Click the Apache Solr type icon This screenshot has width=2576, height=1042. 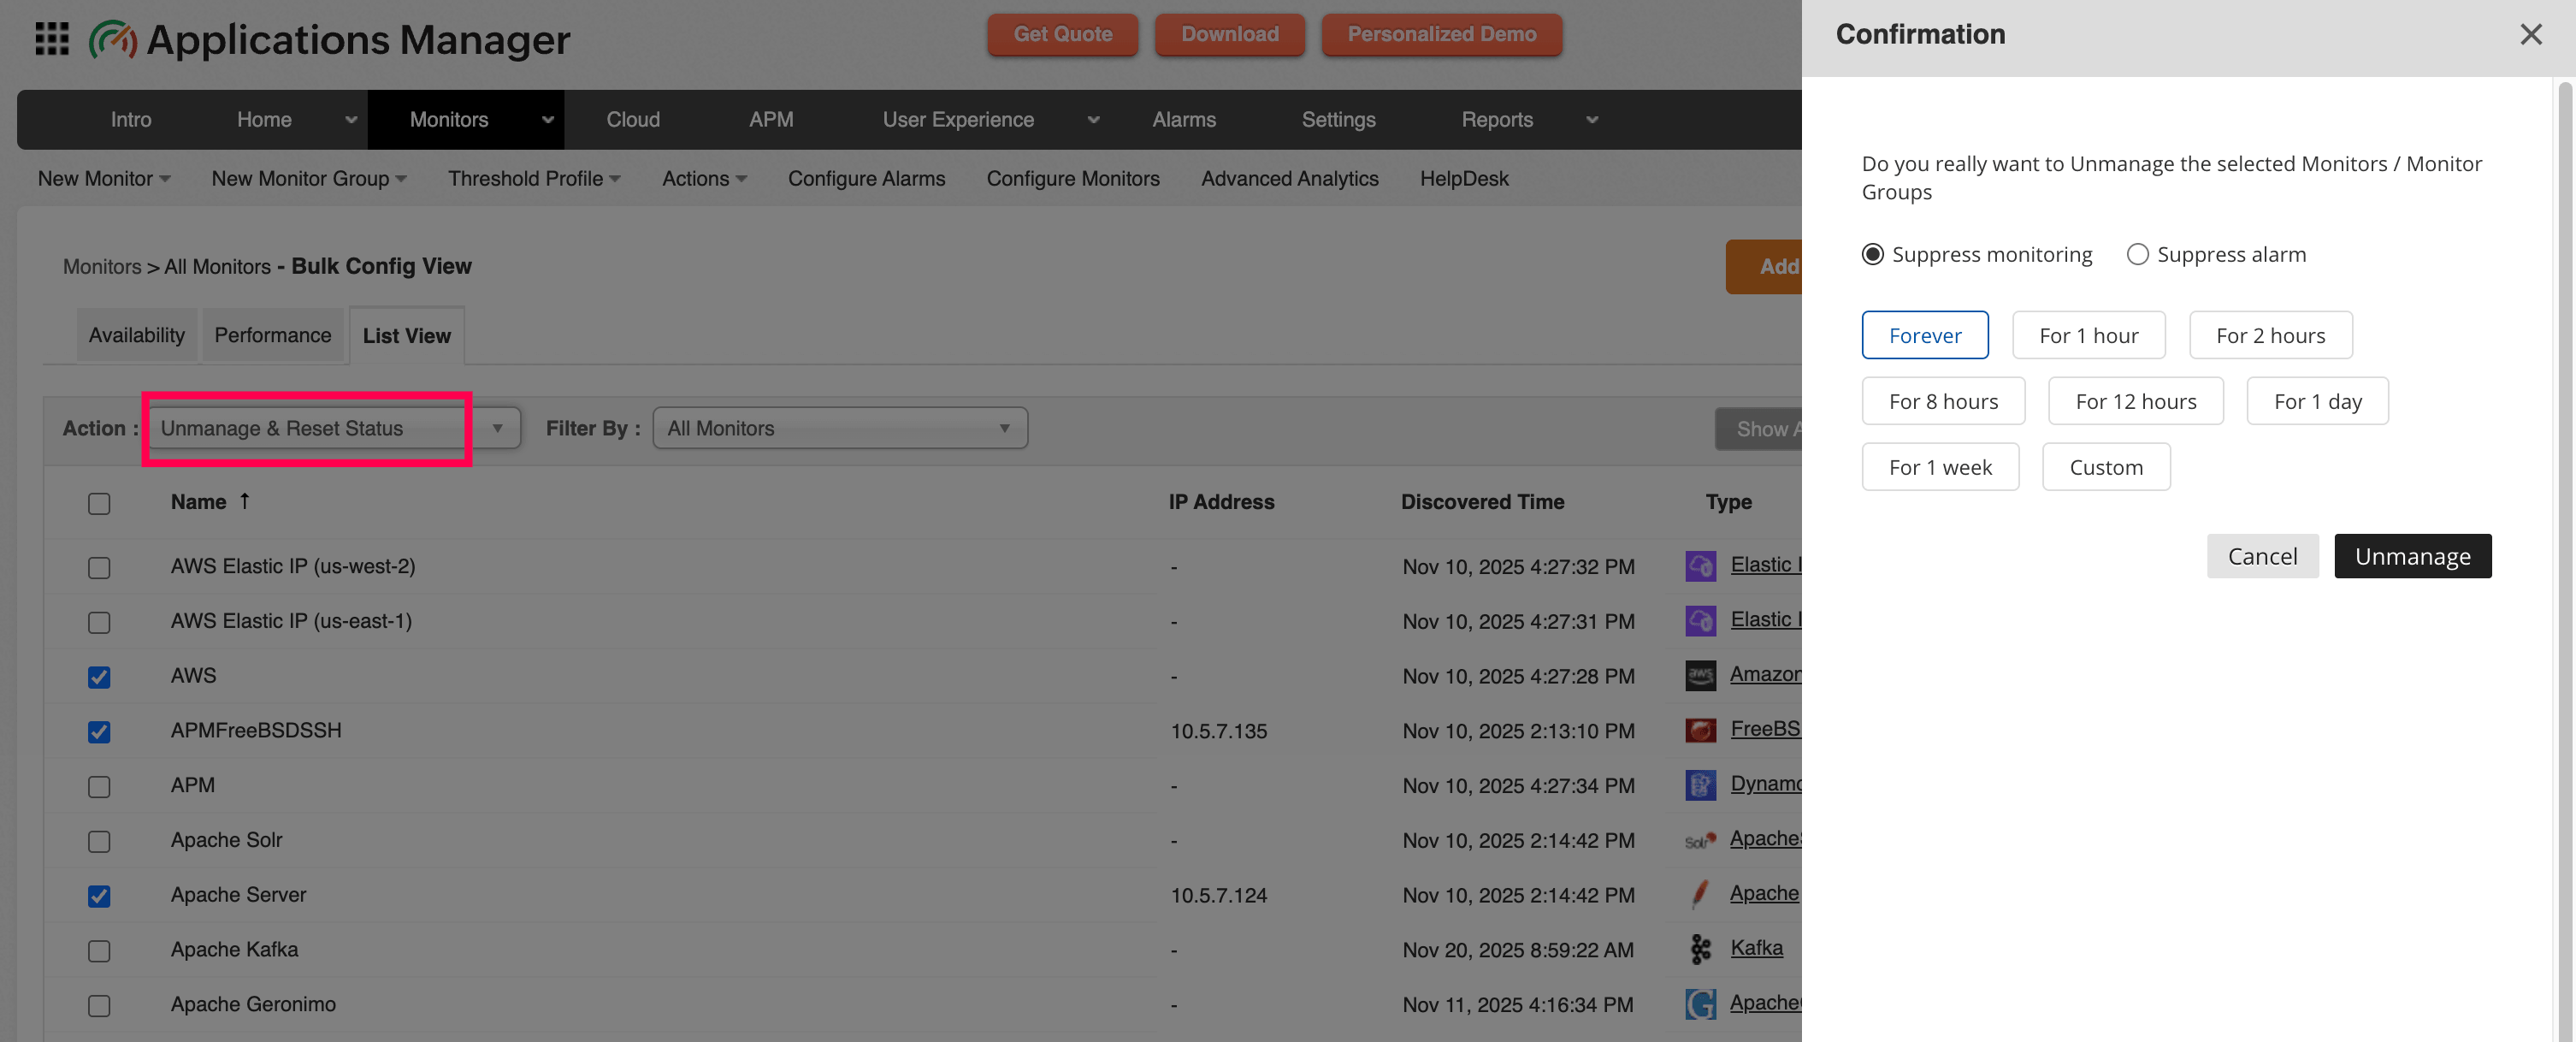tap(1700, 840)
